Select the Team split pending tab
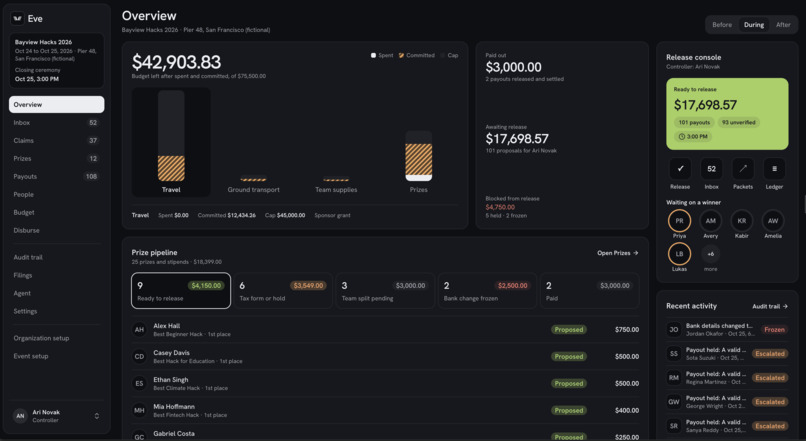The width and height of the screenshot is (806, 441). 385,291
